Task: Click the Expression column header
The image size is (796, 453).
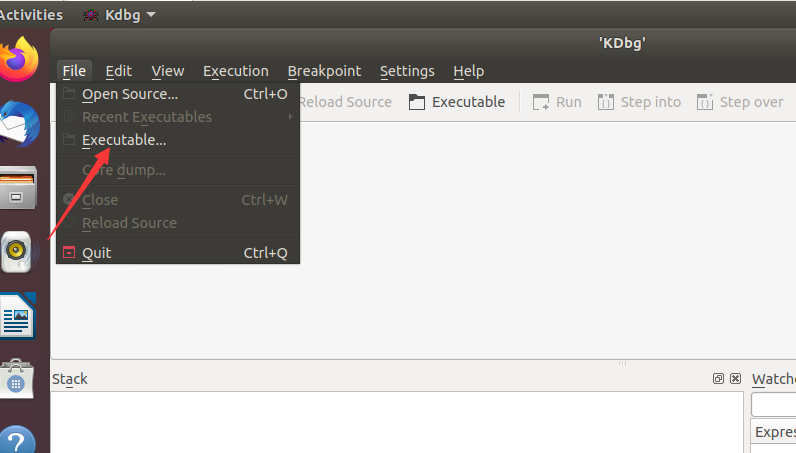Action: pos(774,432)
